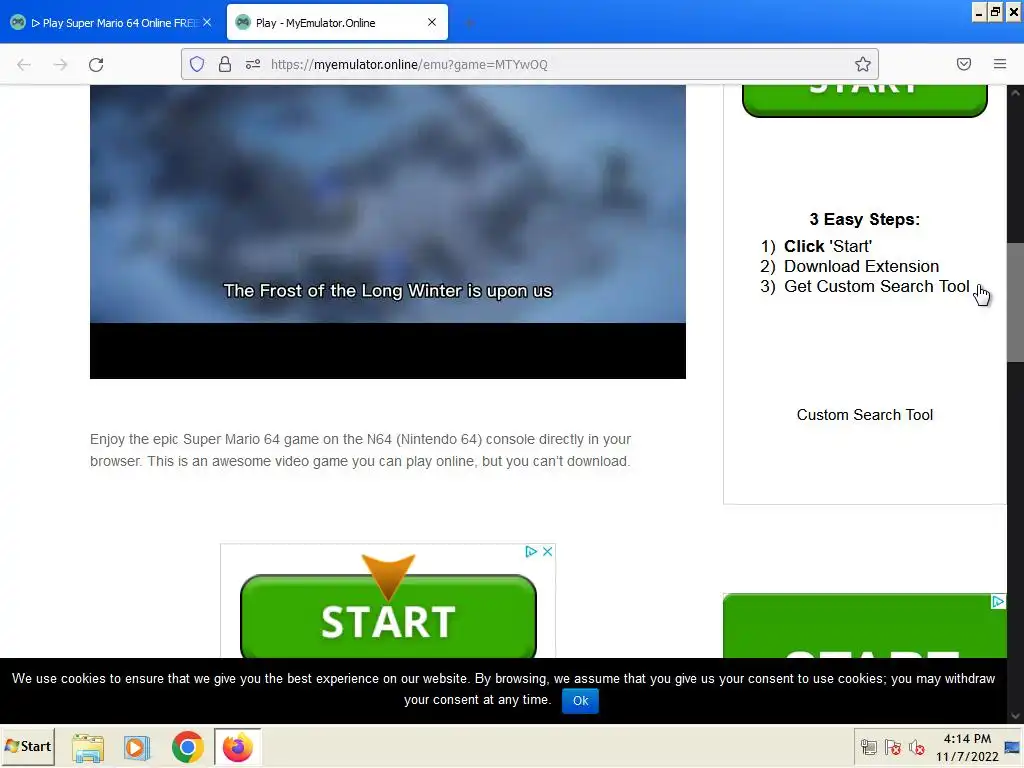Open network tray icon
Screen dimensions: 1024x768
(x=869, y=747)
